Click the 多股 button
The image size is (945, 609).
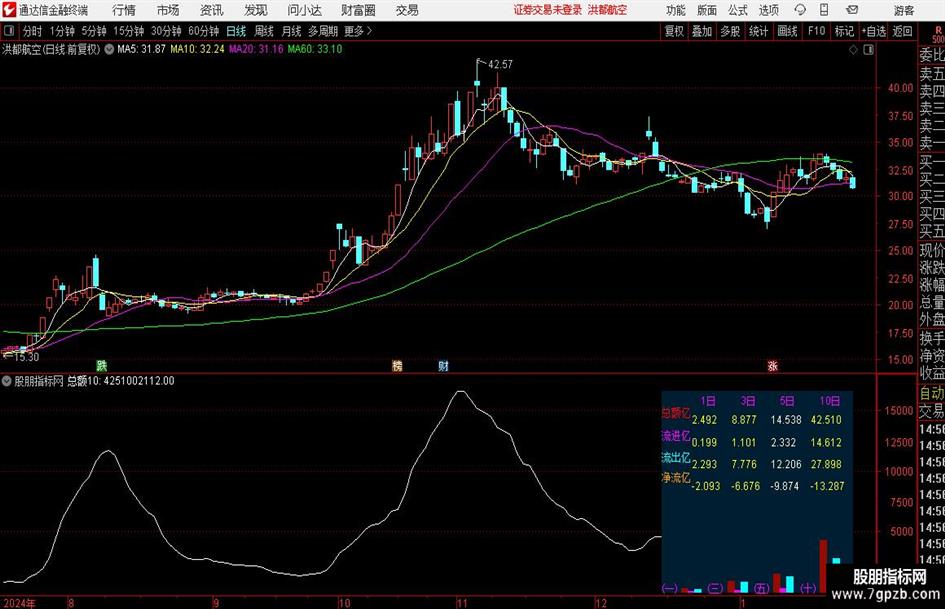pos(730,31)
